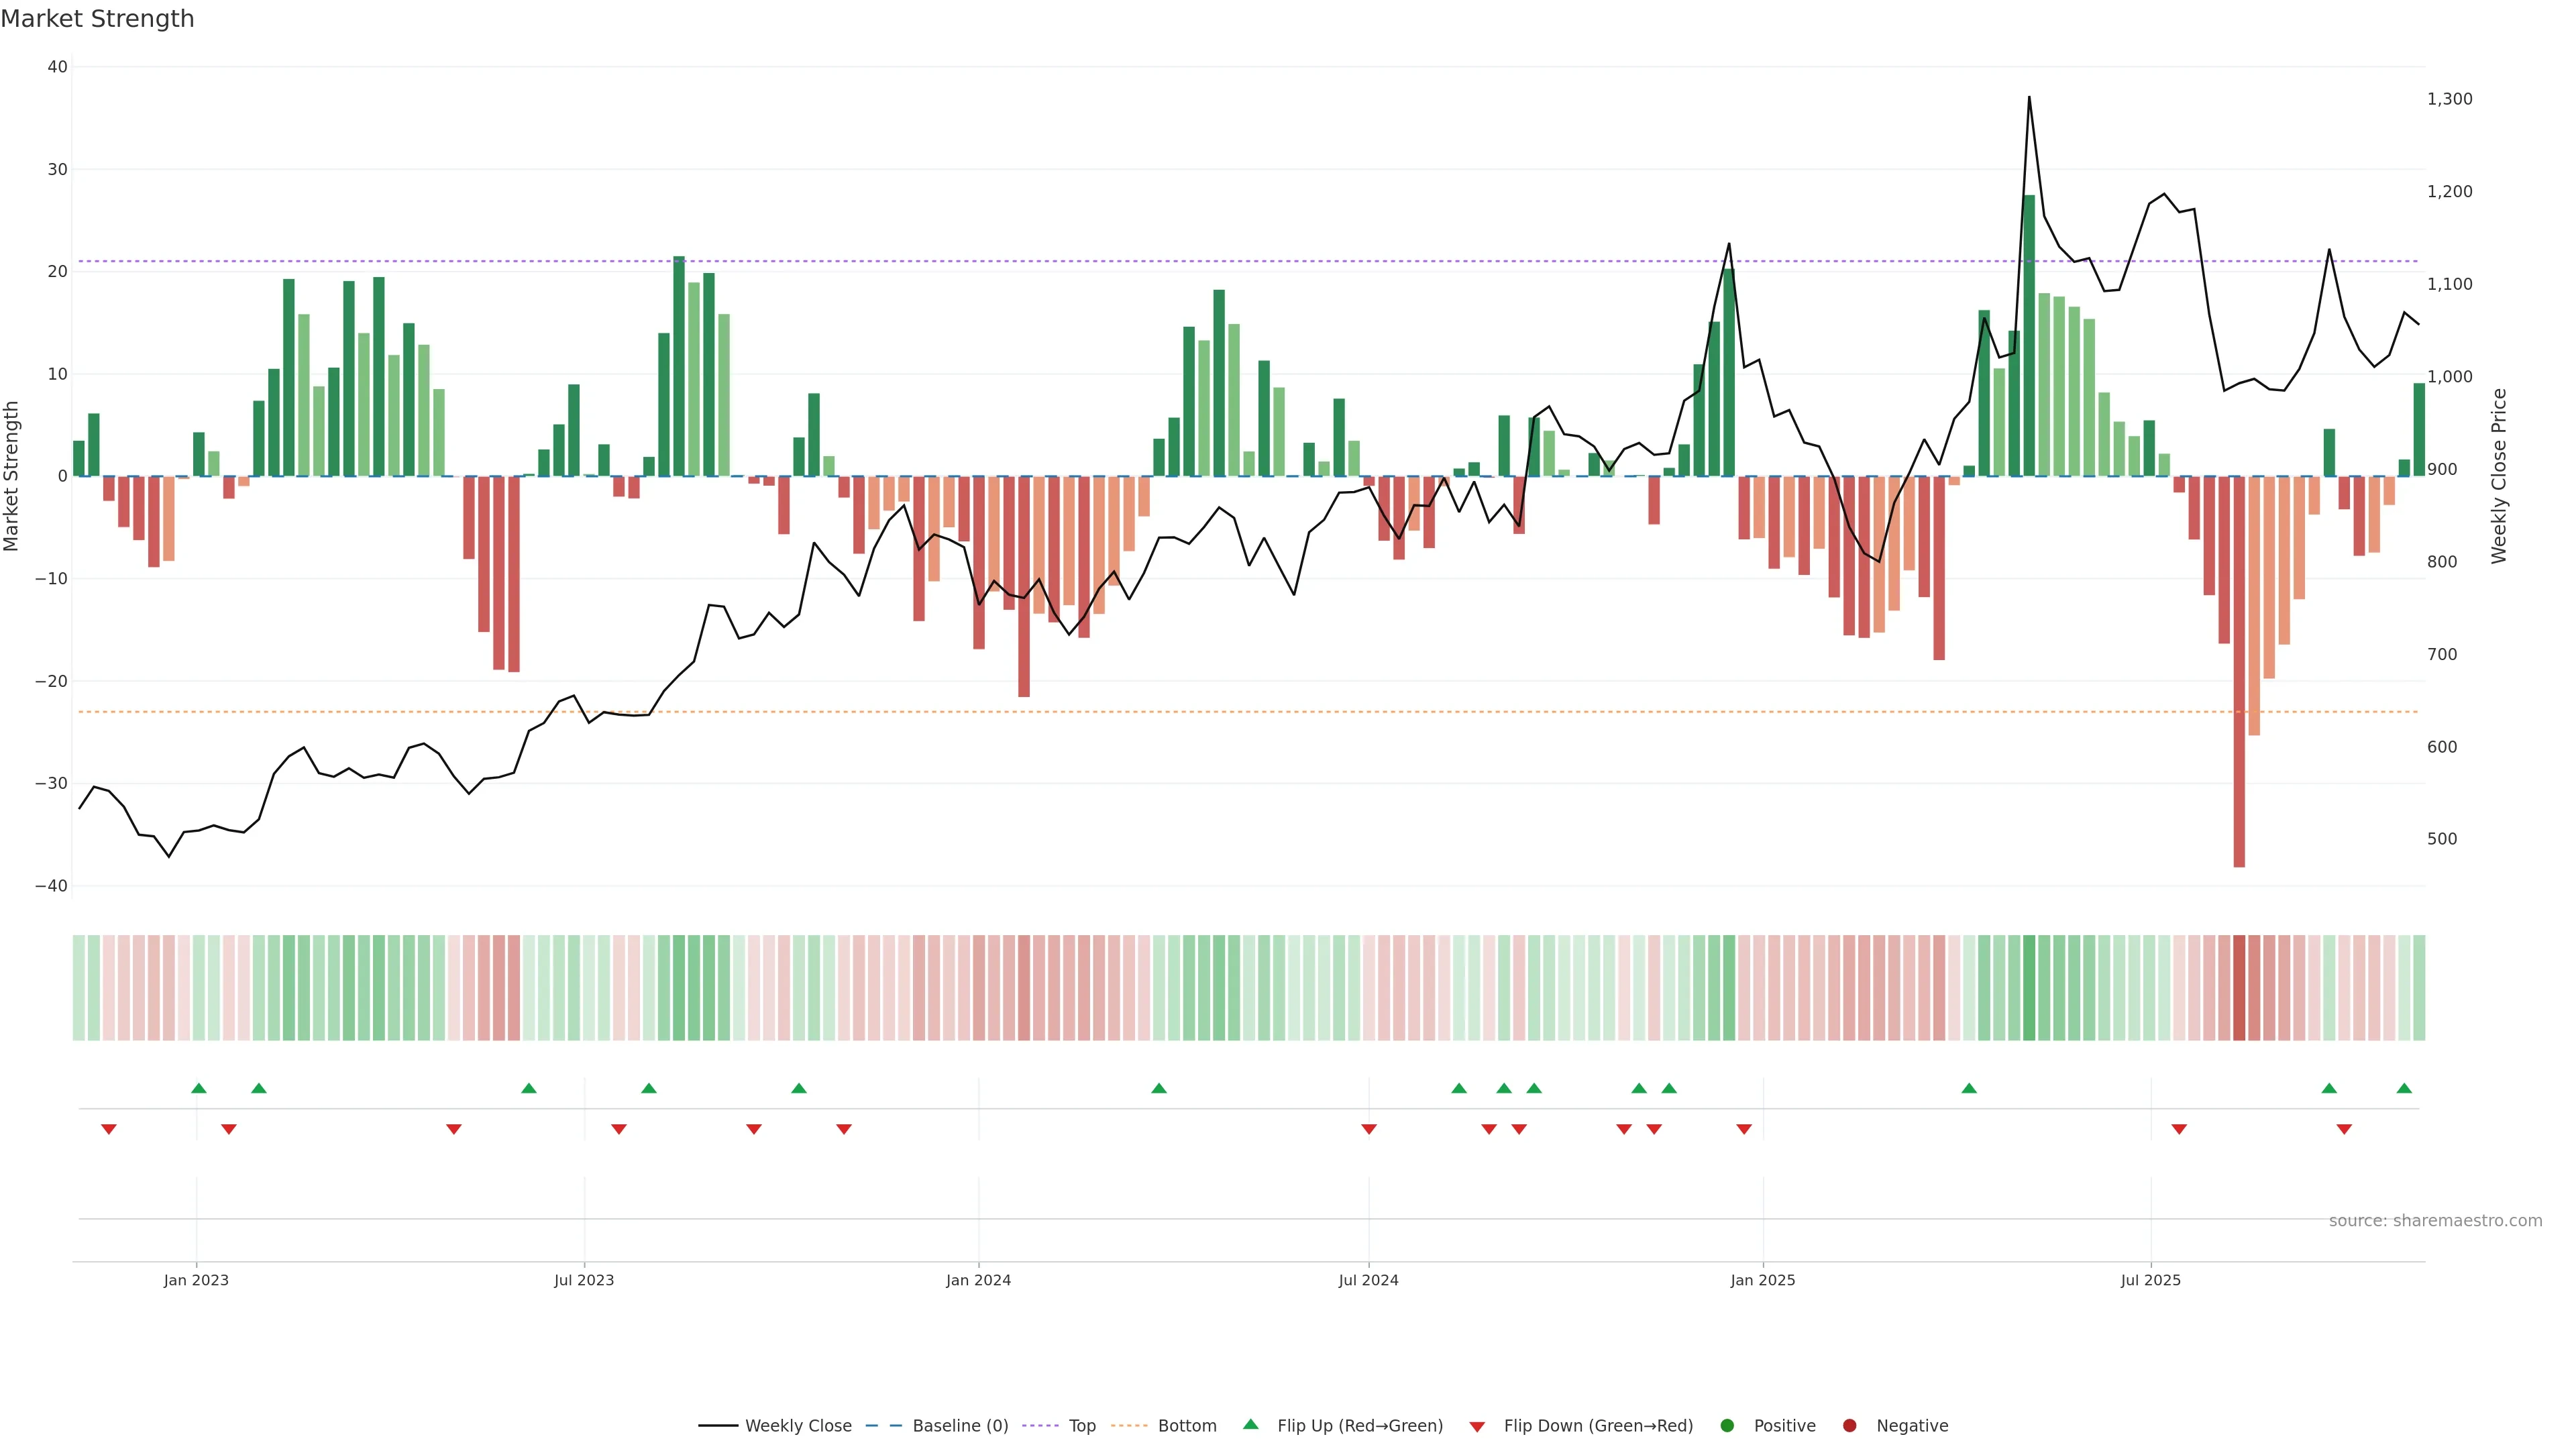Image resolution: width=2576 pixels, height=1449 pixels.
Task: Click the sharemaestro.com source text
Action: click(2435, 1221)
